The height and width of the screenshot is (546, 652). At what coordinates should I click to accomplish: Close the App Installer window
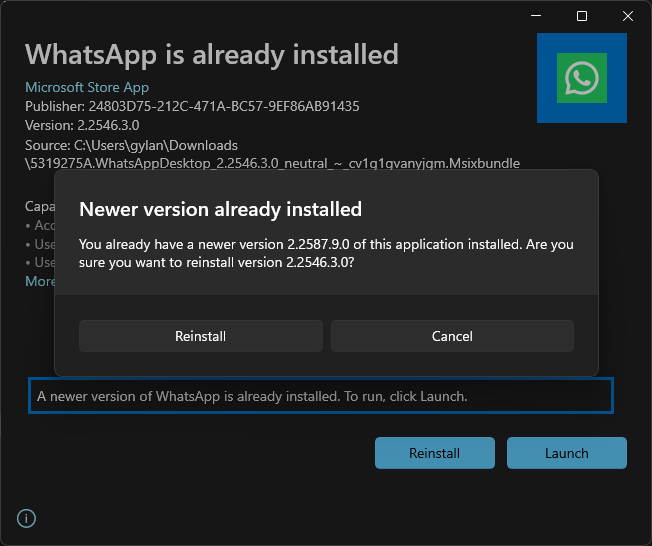point(627,16)
